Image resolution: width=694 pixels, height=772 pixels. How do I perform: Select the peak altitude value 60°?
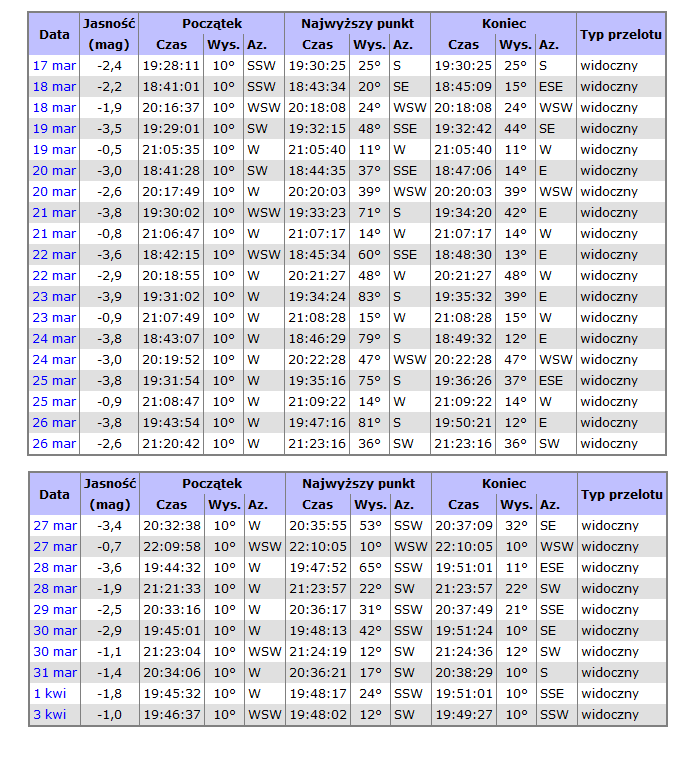click(x=370, y=255)
